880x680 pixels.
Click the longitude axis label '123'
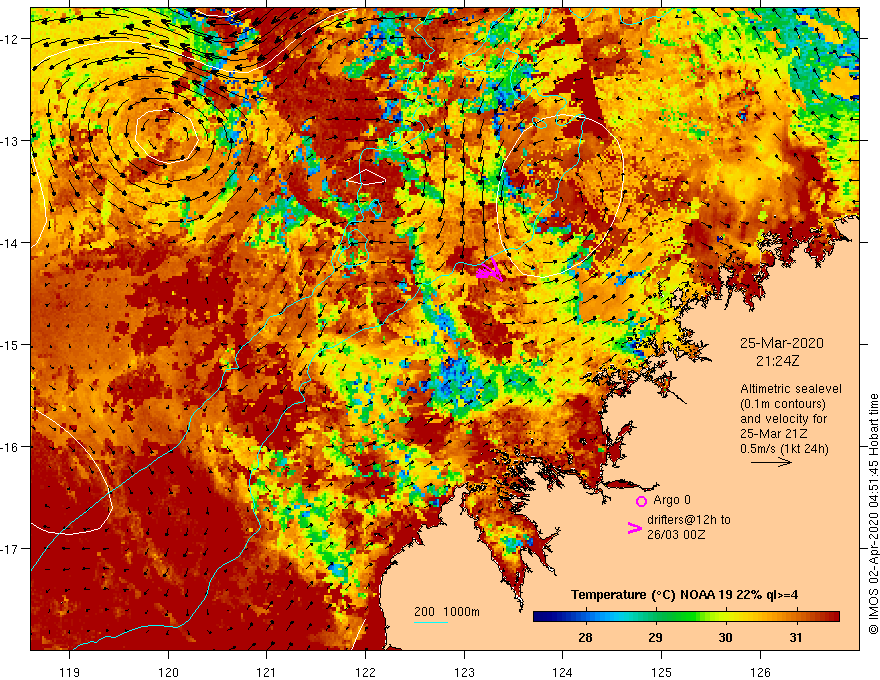pyautogui.click(x=464, y=672)
